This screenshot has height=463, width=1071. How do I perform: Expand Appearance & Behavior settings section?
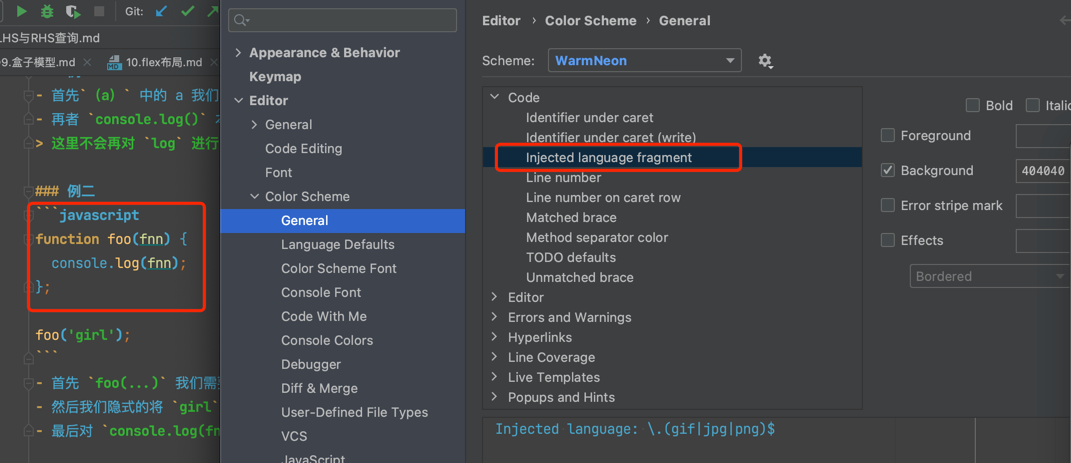click(238, 53)
